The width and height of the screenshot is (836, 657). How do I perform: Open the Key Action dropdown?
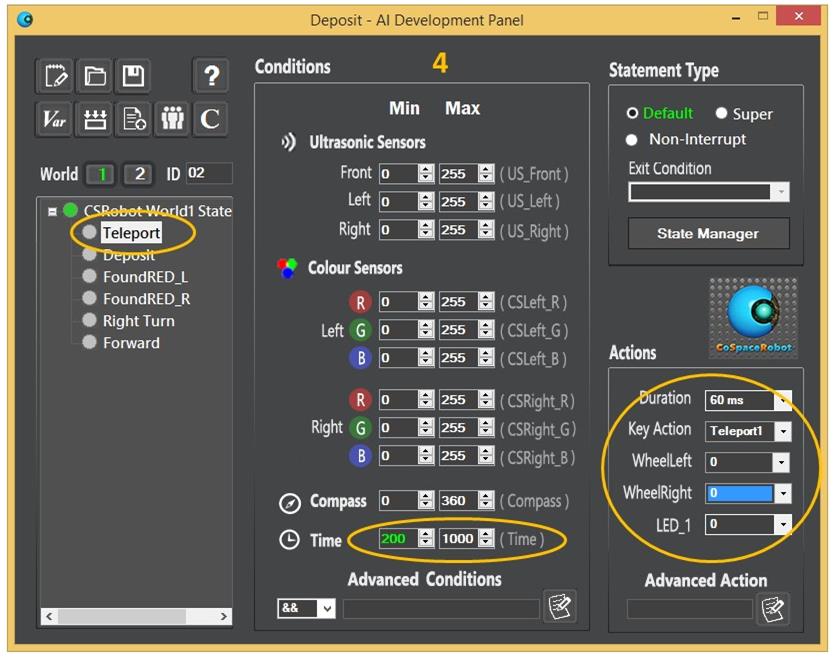tap(782, 432)
